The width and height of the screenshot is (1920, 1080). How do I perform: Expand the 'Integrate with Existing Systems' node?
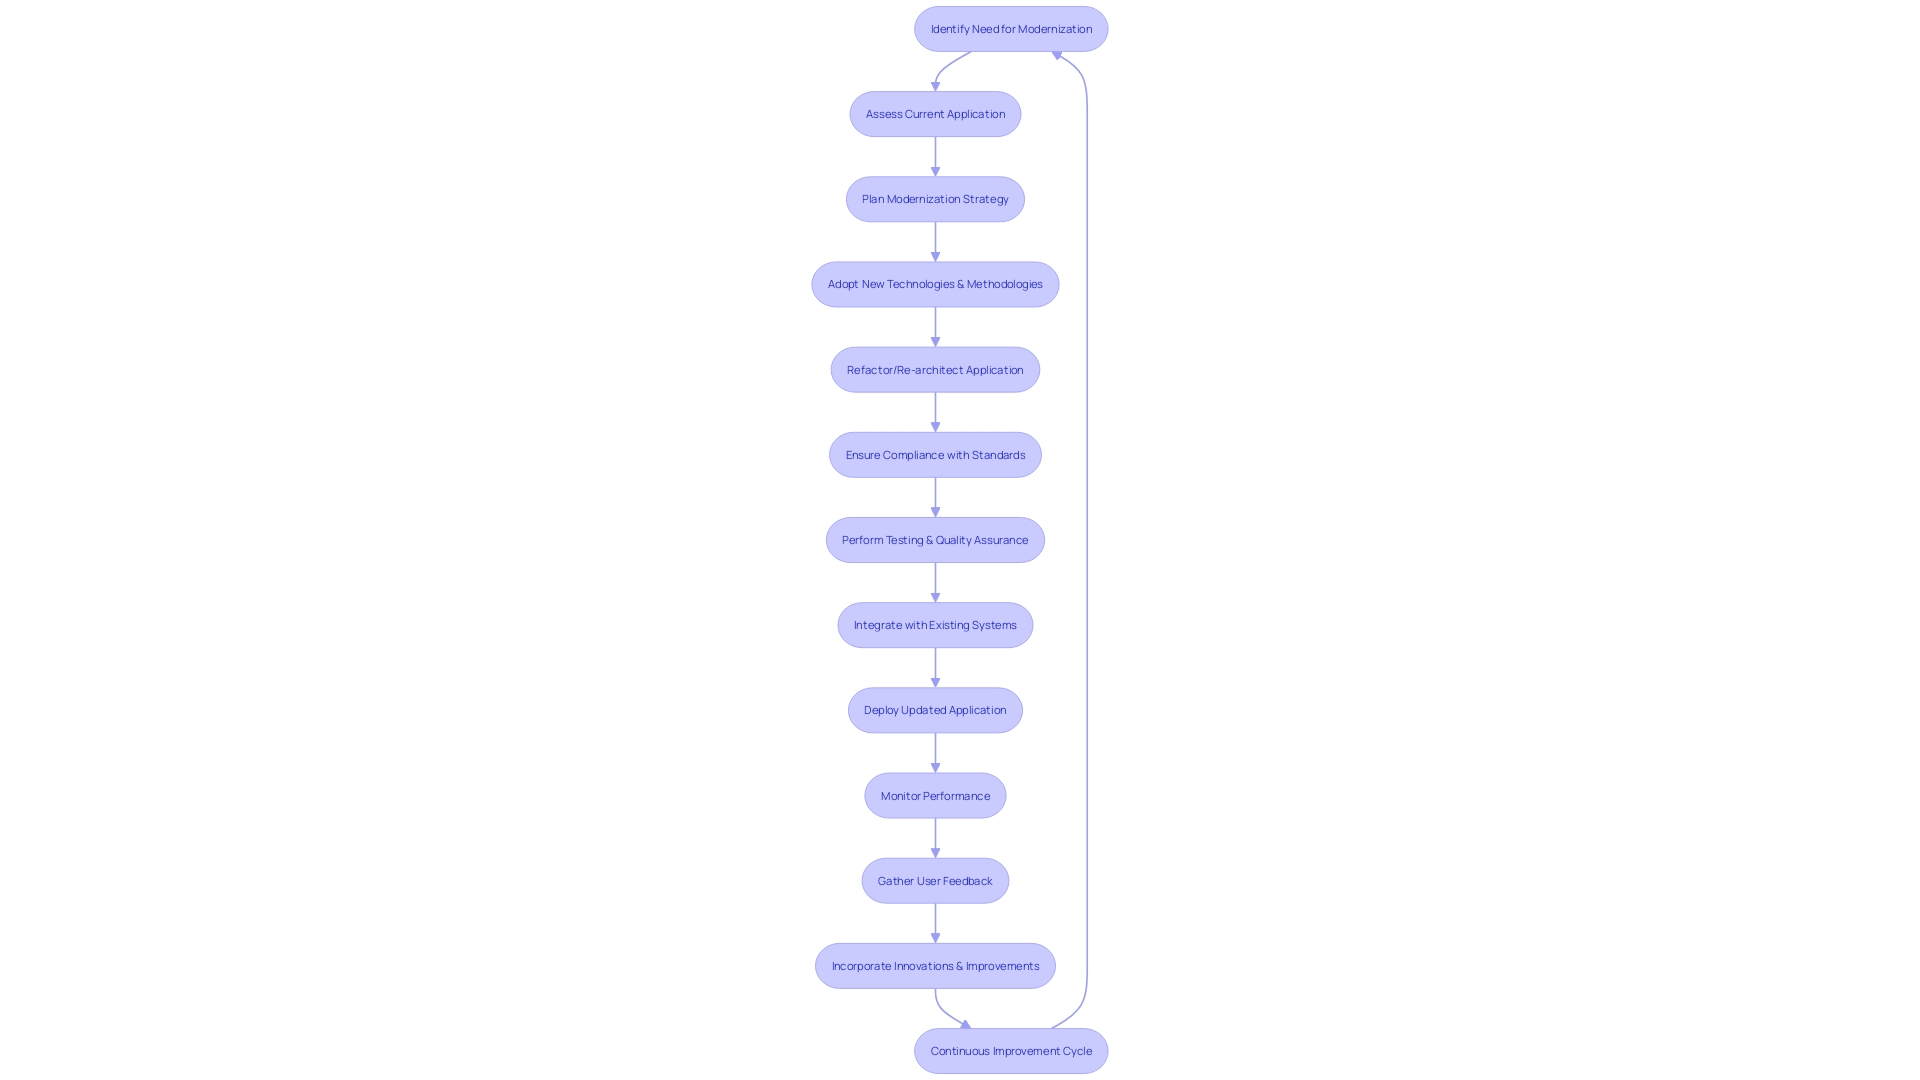pyautogui.click(x=935, y=625)
